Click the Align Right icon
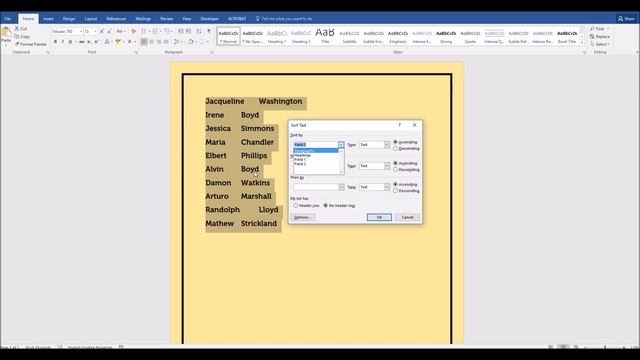640x360 pixels. [x=159, y=42]
